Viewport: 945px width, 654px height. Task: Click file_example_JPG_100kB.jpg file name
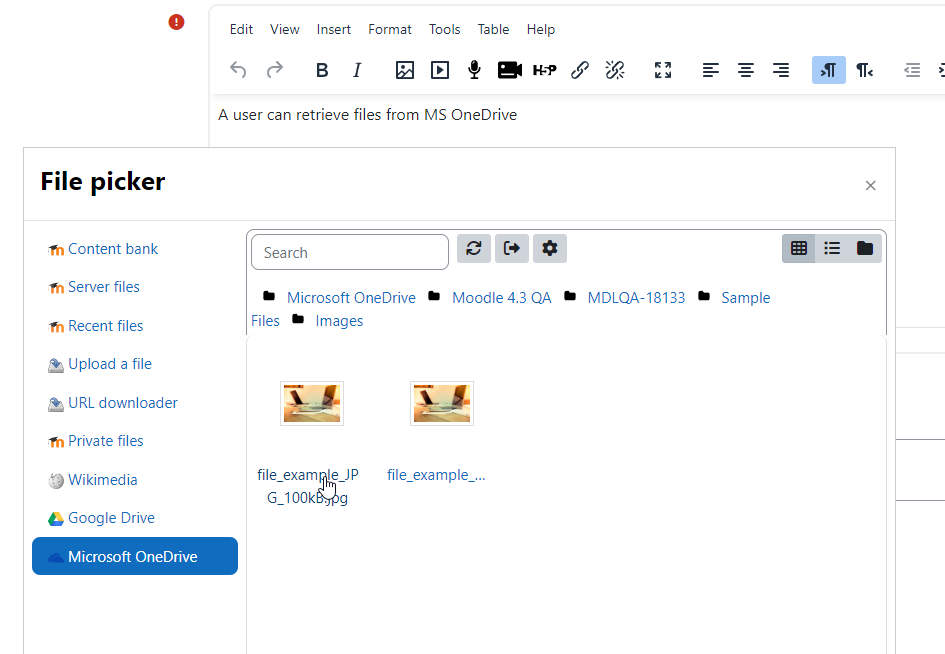(x=307, y=486)
